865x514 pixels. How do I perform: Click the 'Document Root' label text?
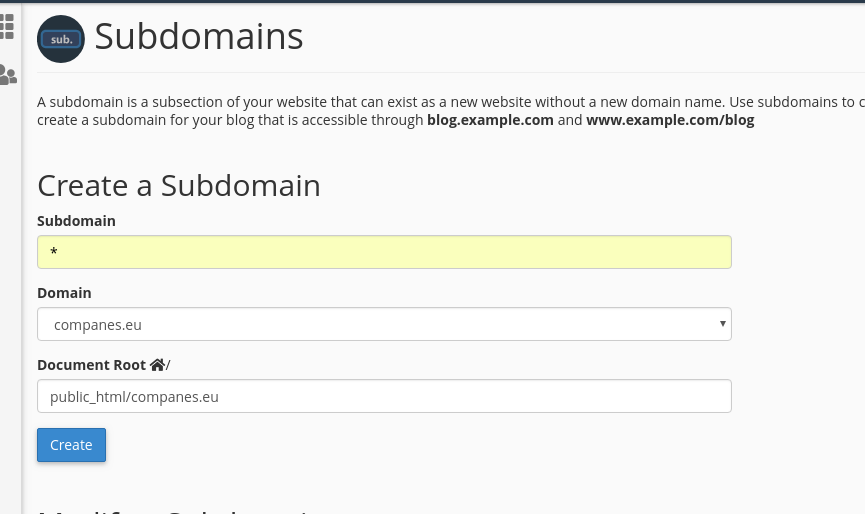pos(91,365)
